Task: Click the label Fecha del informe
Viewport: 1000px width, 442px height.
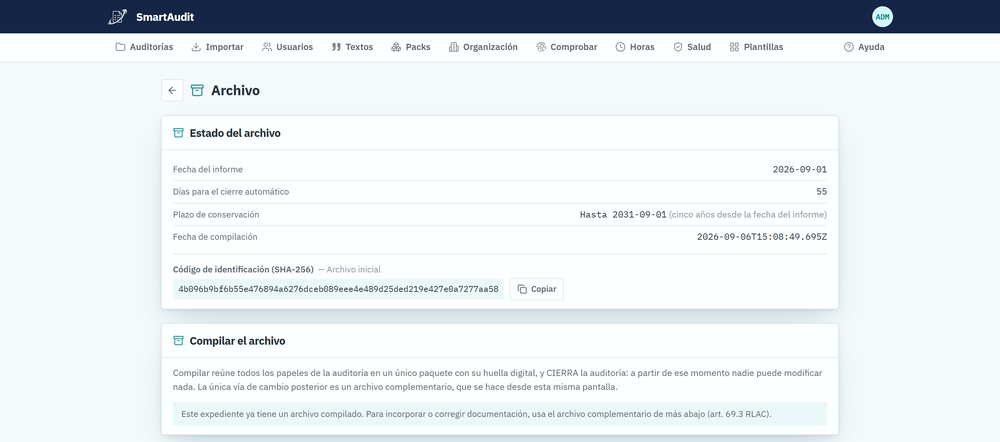Action: click(208, 170)
